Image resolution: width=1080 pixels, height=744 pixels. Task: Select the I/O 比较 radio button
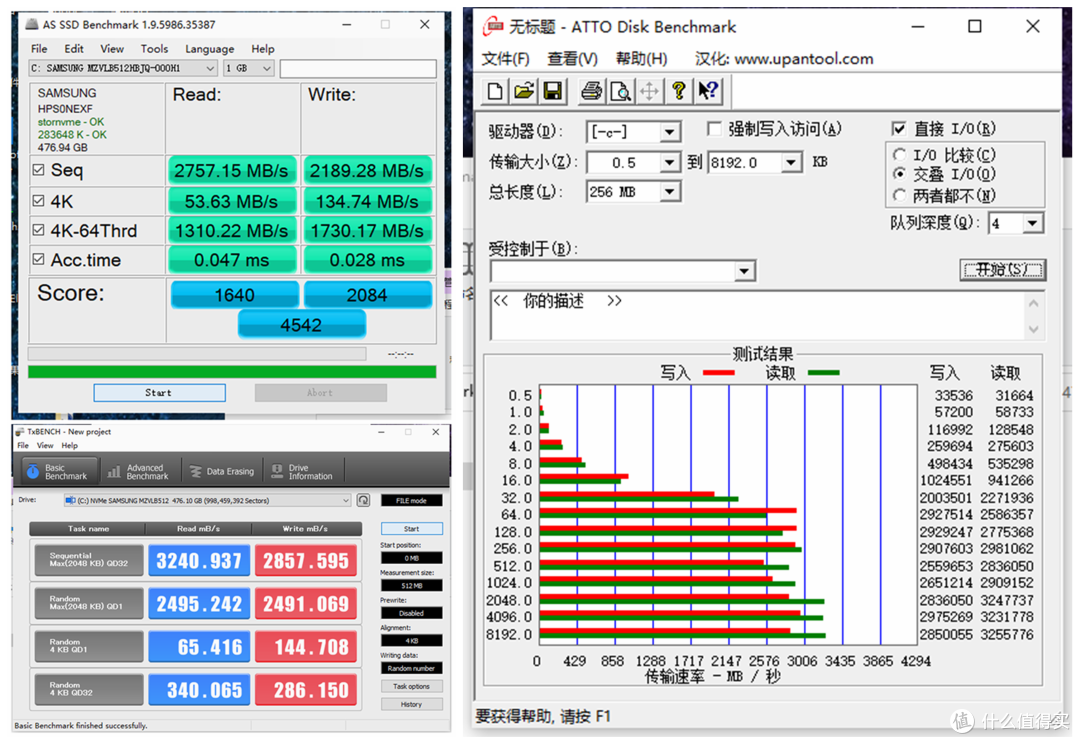(899, 154)
